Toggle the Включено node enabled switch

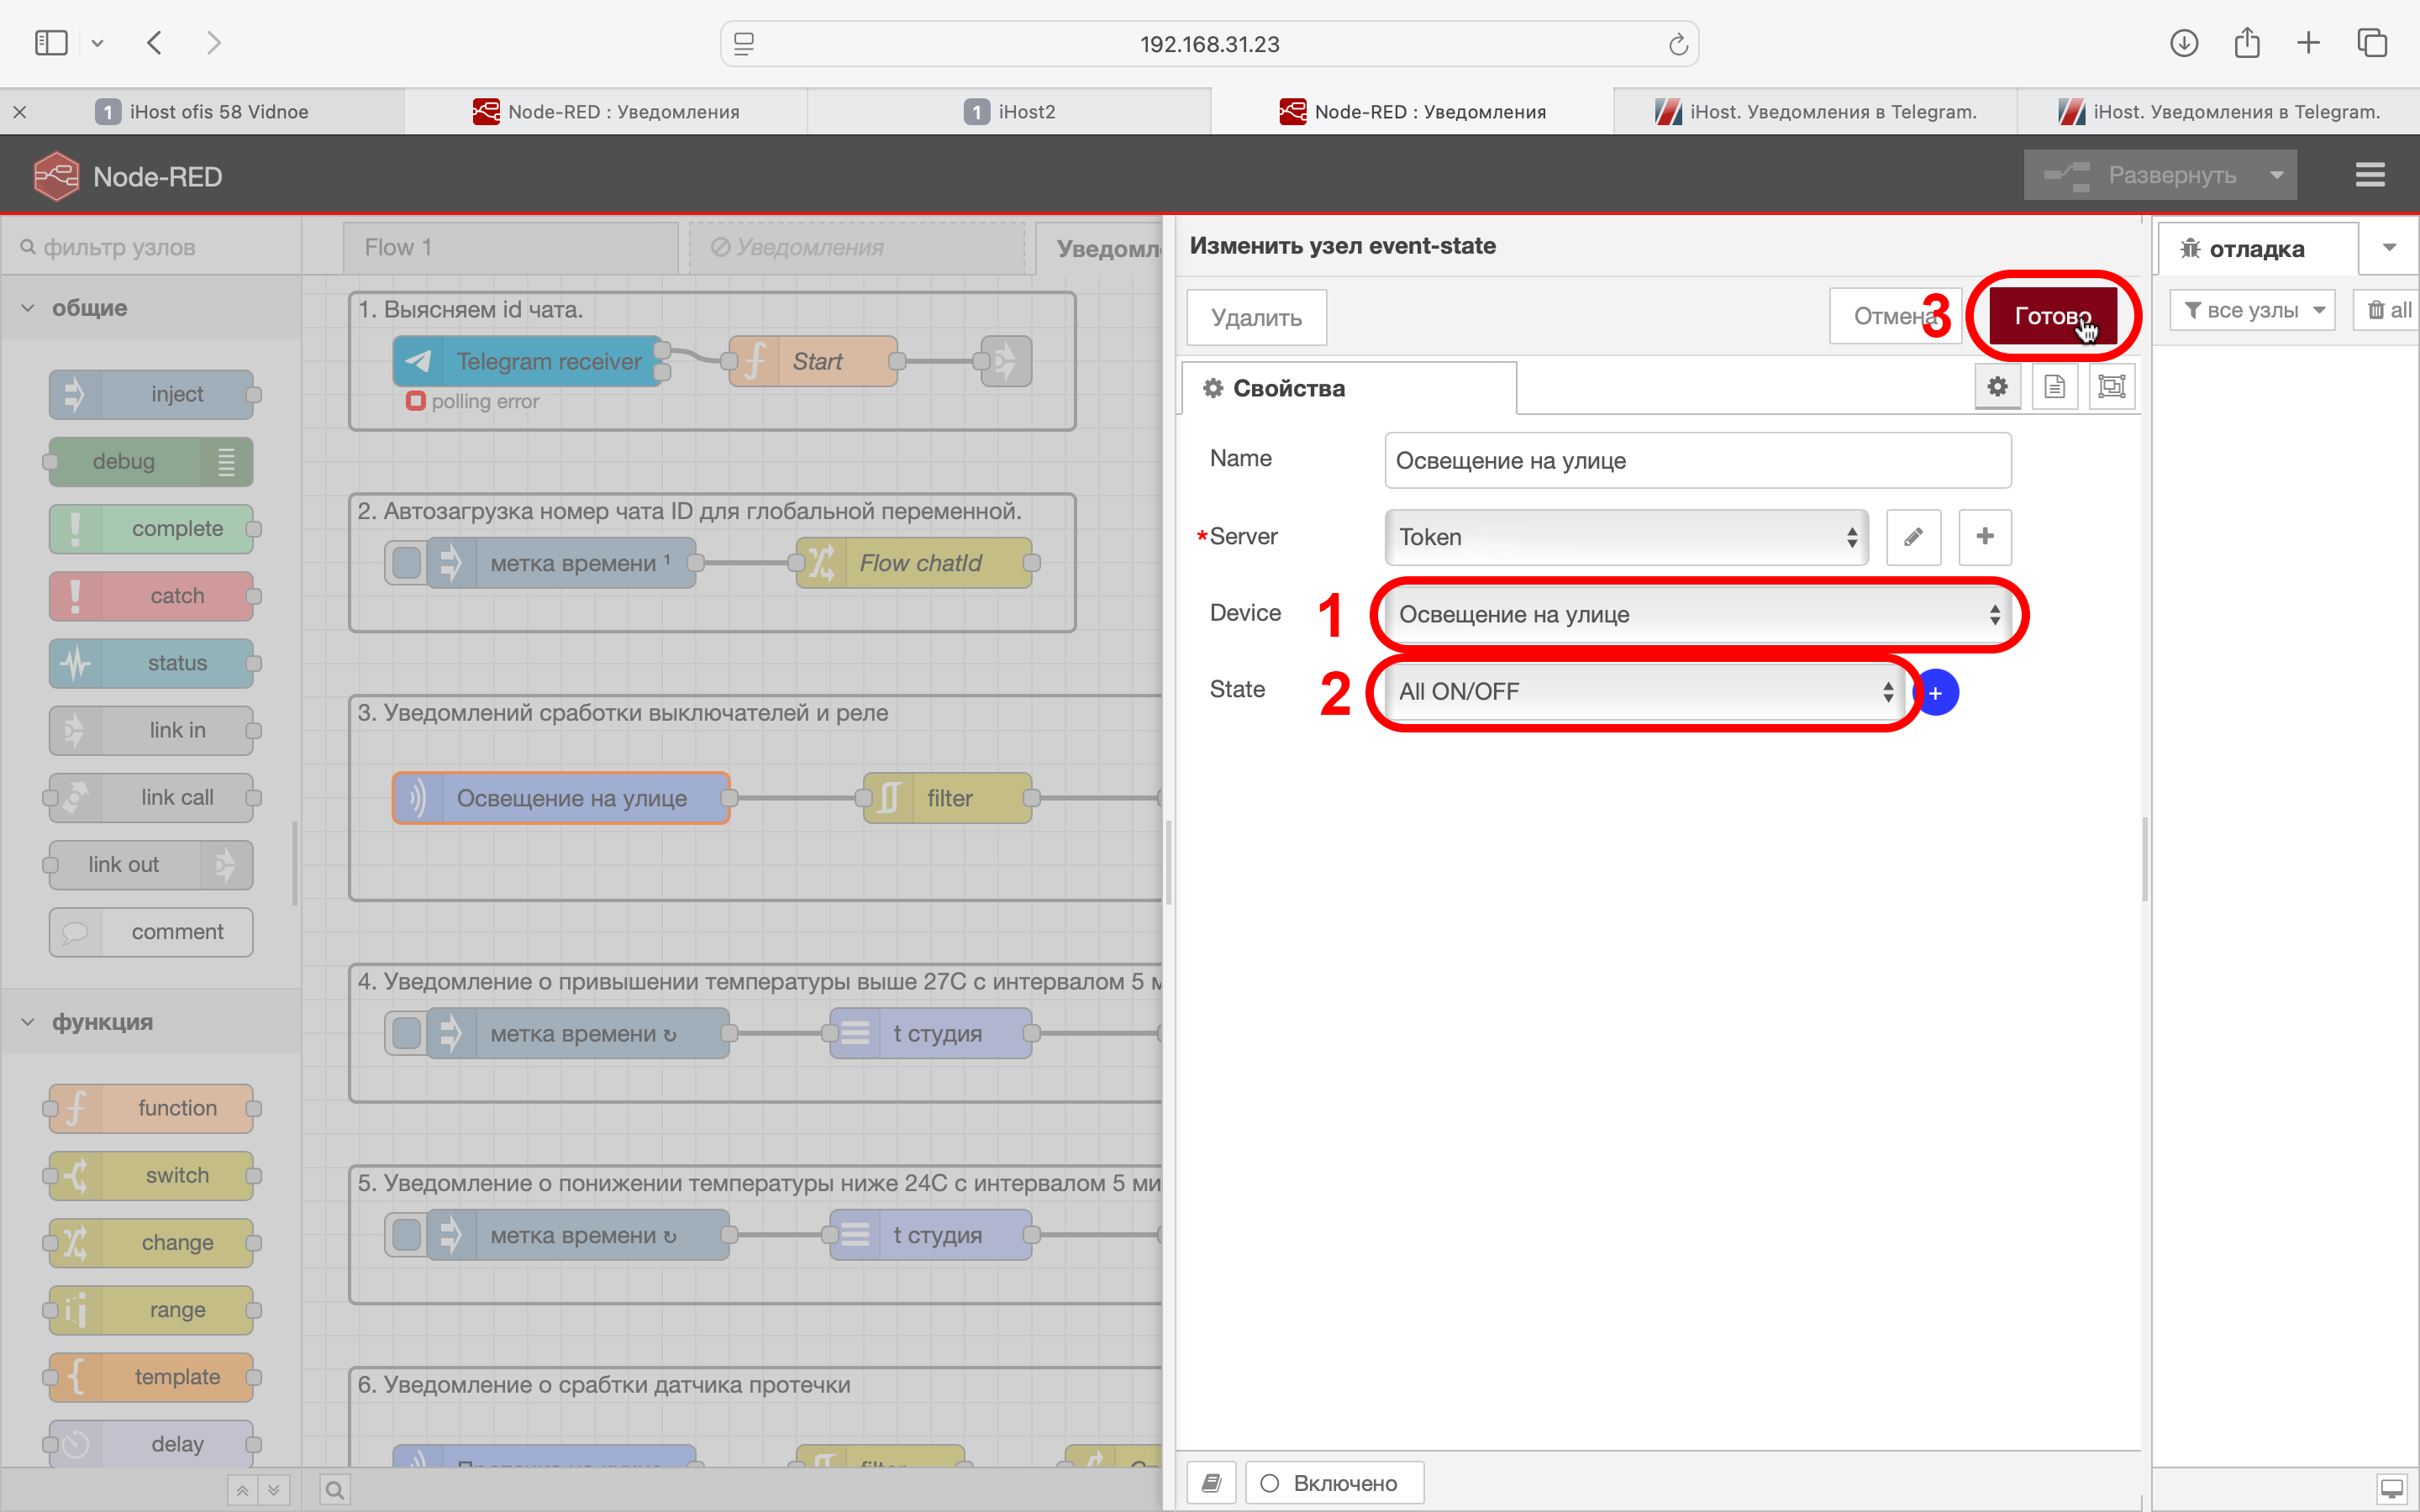(1334, 1482)
